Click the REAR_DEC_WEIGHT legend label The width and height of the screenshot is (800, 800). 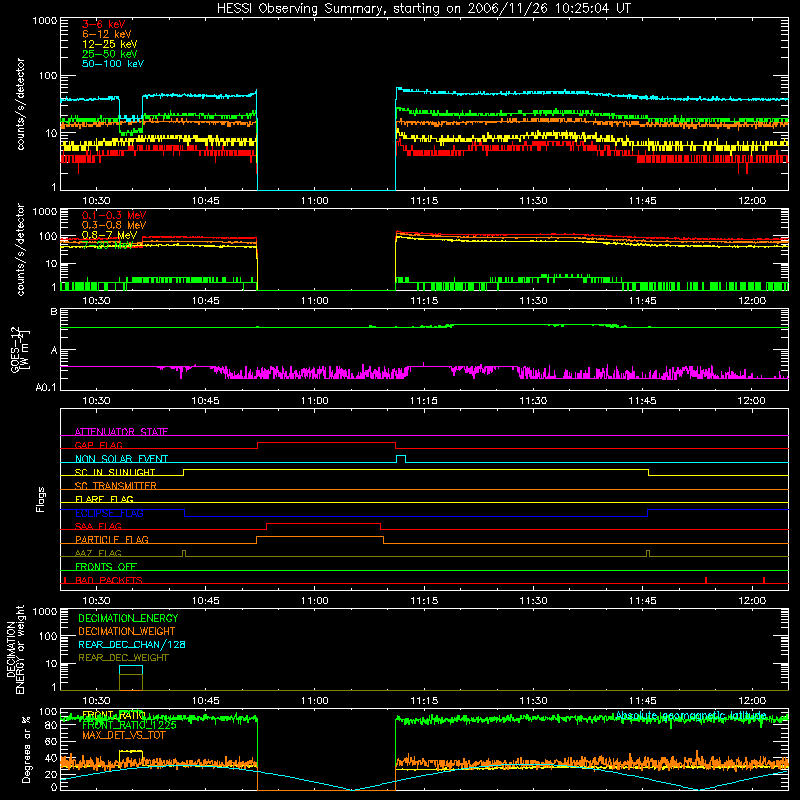(123, 658)
